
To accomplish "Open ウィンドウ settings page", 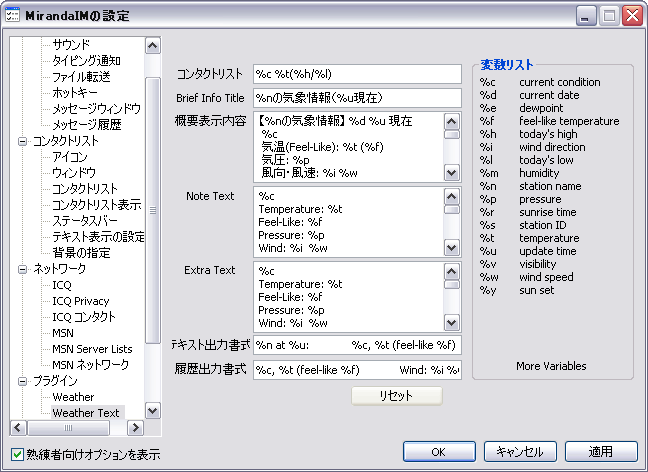I will coord(74,173).
